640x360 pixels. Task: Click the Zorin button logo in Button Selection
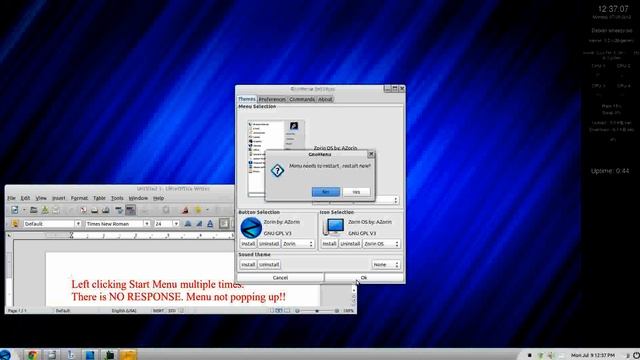point(251,227)
